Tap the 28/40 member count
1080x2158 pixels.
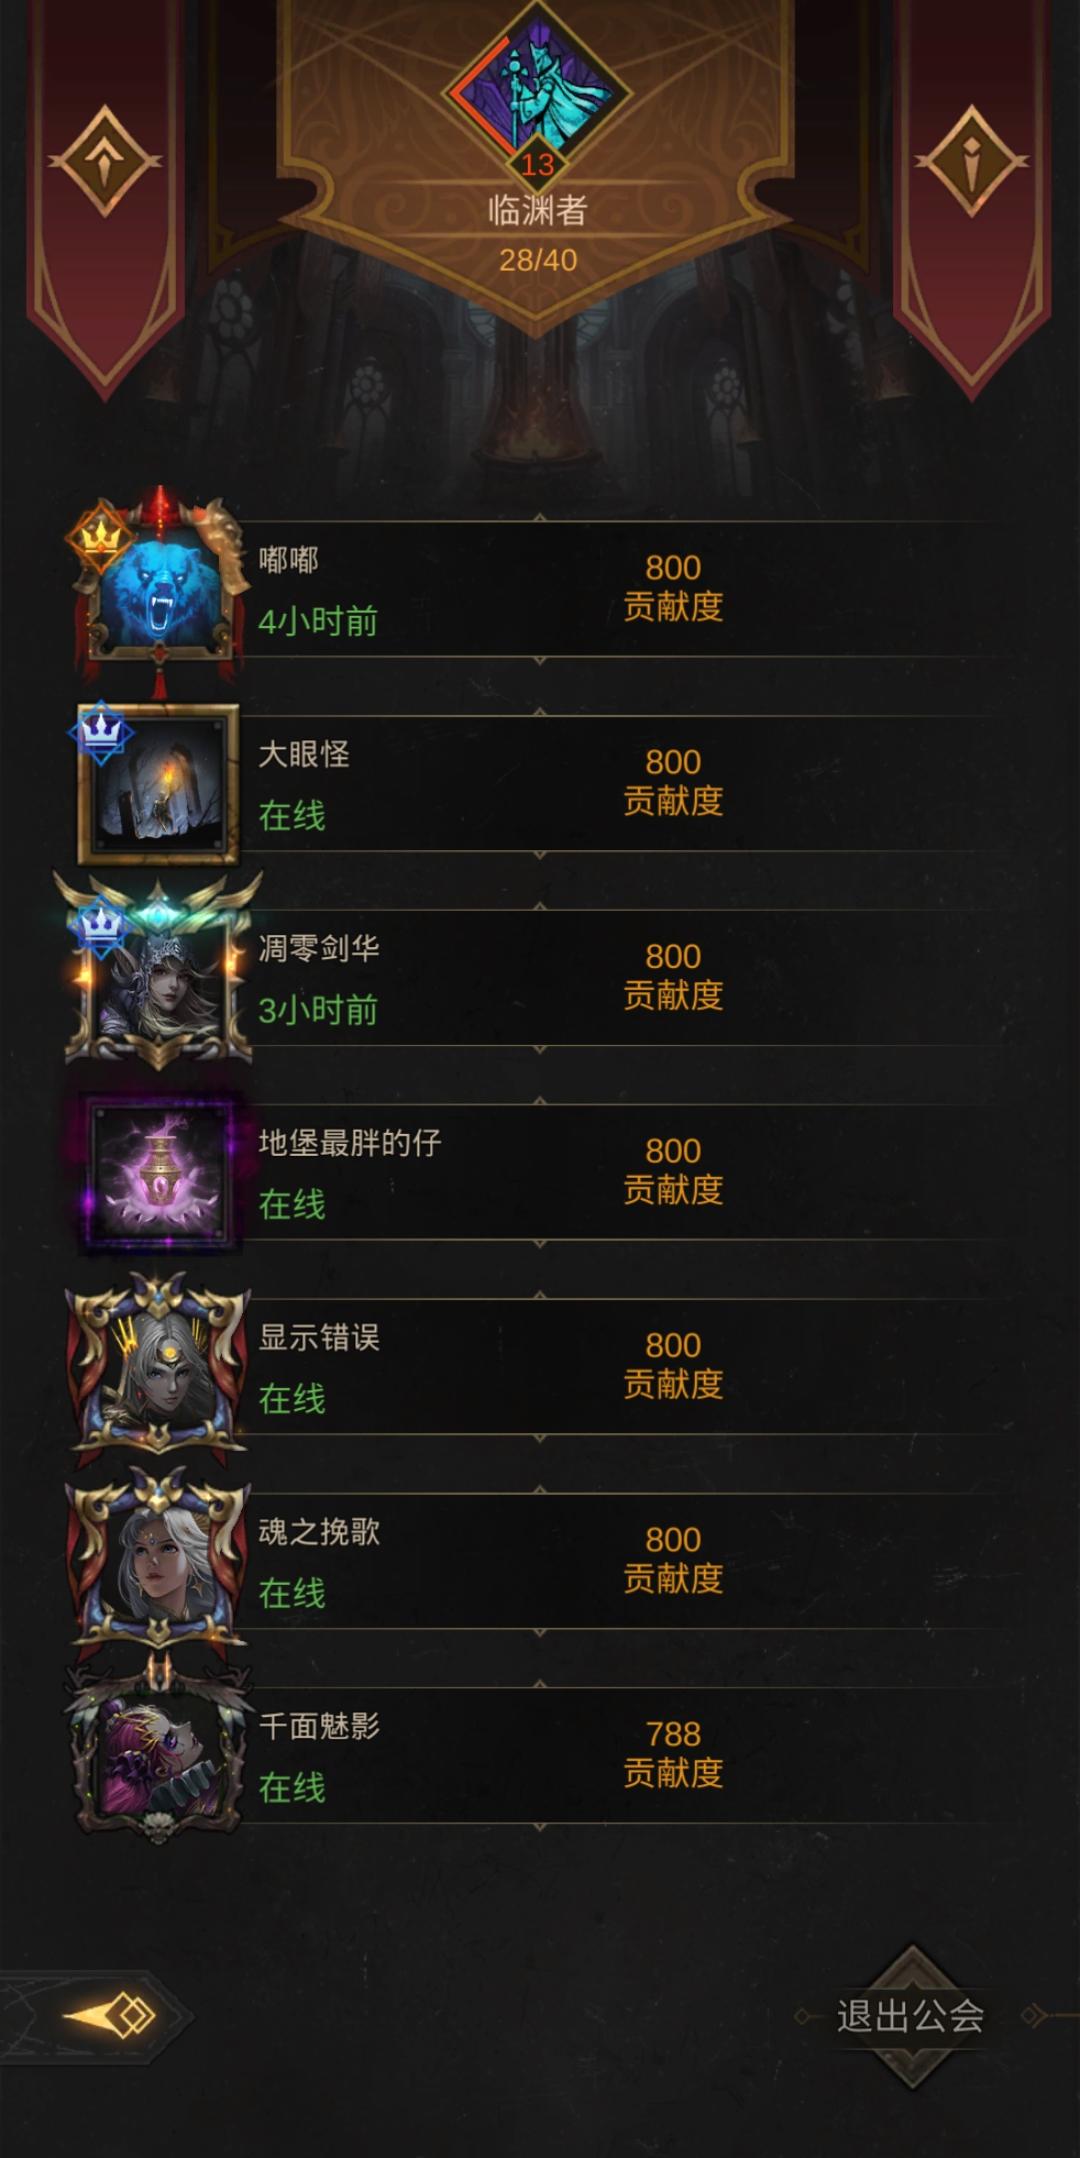click(x=538, y=260)
